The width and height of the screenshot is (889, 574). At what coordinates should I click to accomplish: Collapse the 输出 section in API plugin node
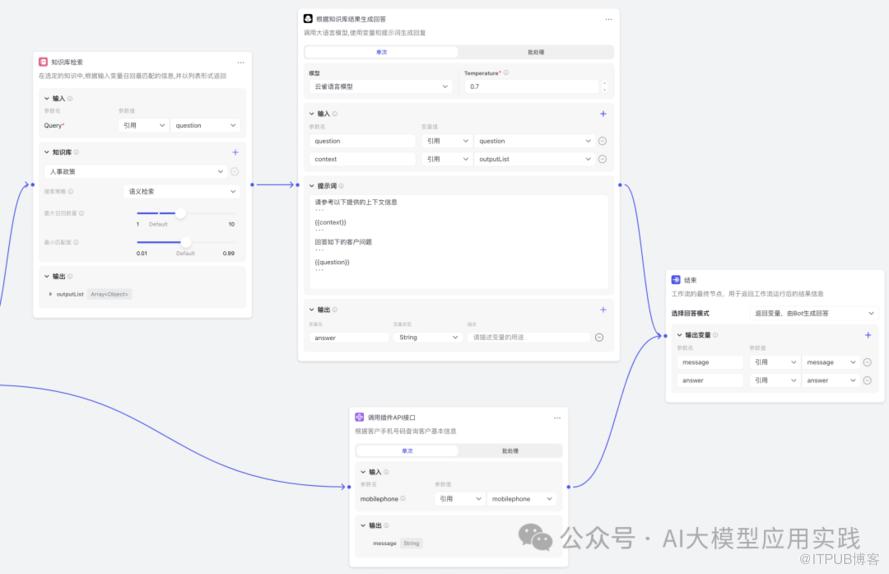point(363,525)
